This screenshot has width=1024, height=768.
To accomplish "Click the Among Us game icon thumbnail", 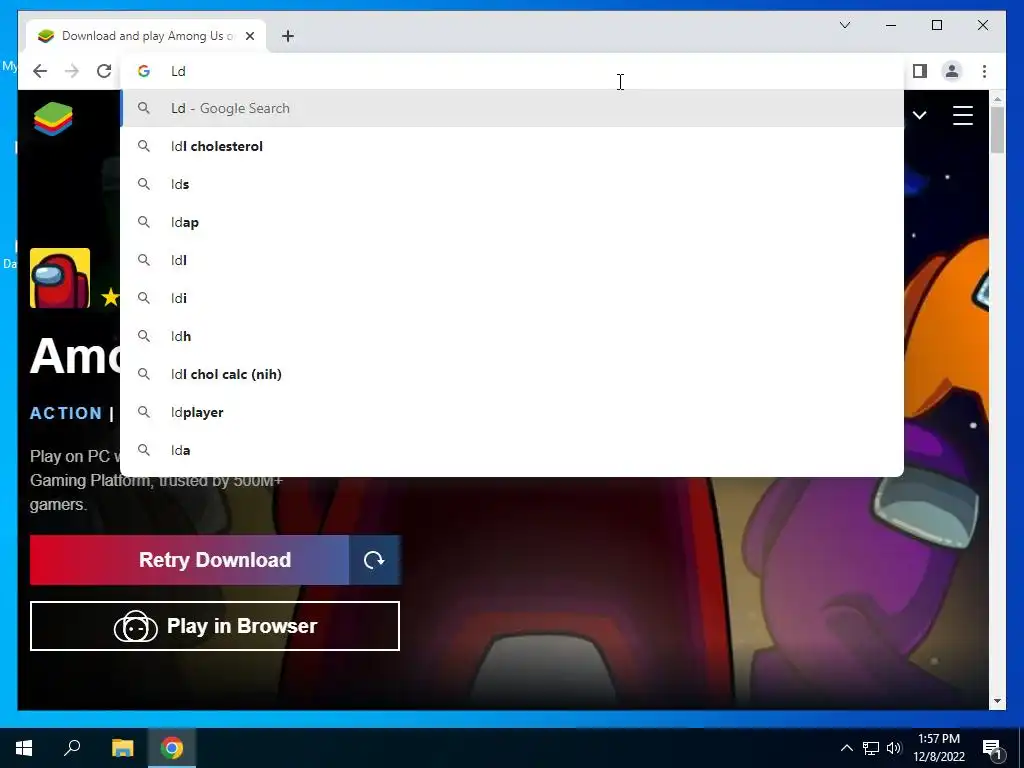I will (x=60, y=278).
